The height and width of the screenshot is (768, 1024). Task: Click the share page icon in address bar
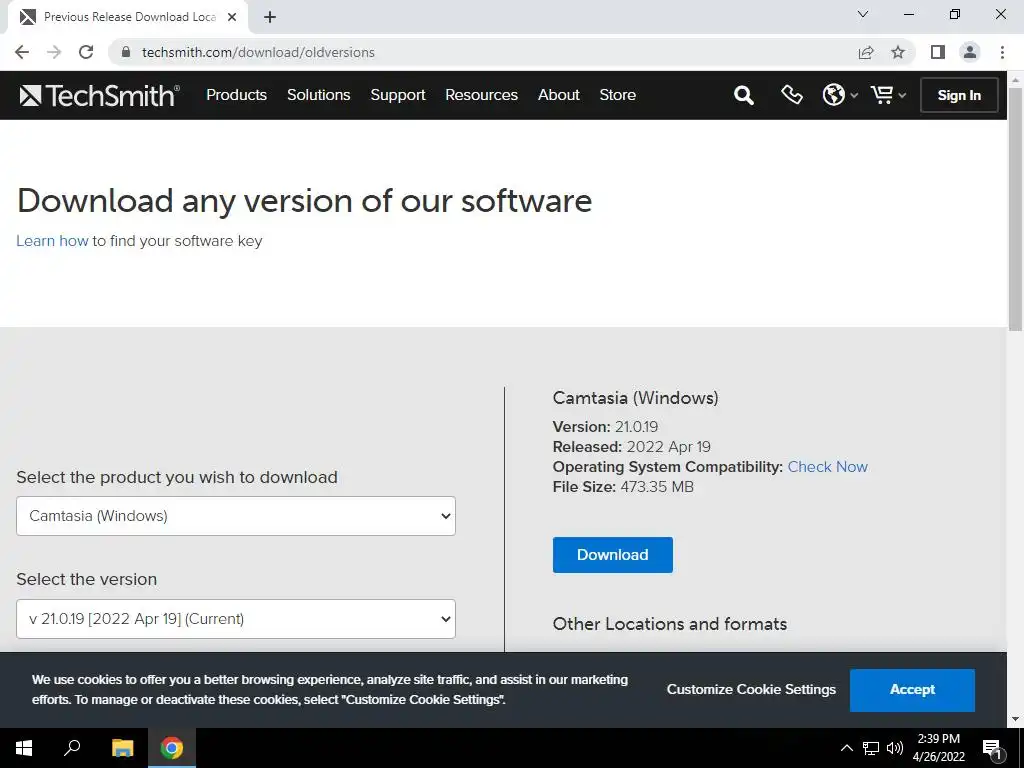point(866,52)
